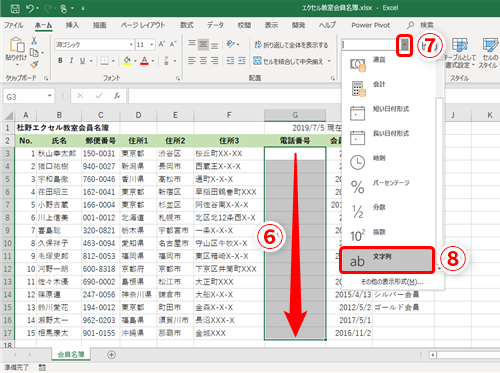Apply yellow fill color bucket
Screen dimensions: 500x373
127,61
